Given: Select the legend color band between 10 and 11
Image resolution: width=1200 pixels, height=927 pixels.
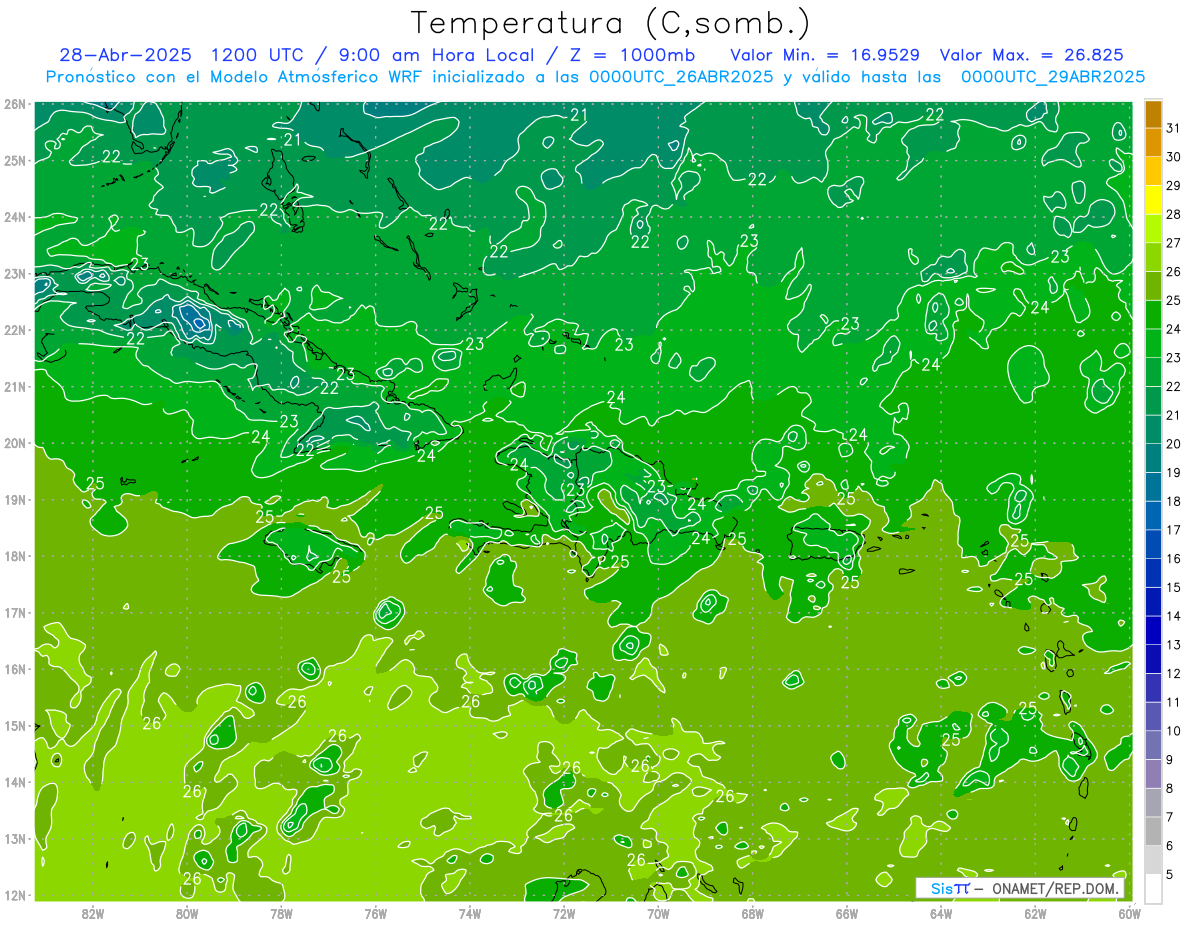Looking at the screenshot, I should point(1153,716).
